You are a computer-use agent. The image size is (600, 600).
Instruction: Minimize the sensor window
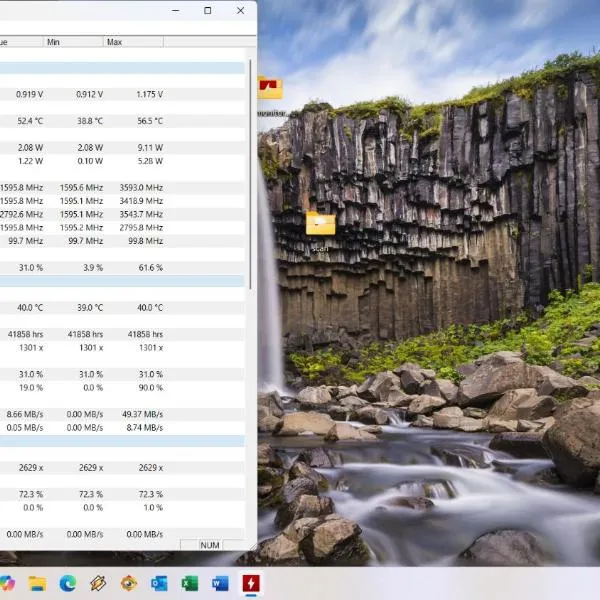point(175,10)
